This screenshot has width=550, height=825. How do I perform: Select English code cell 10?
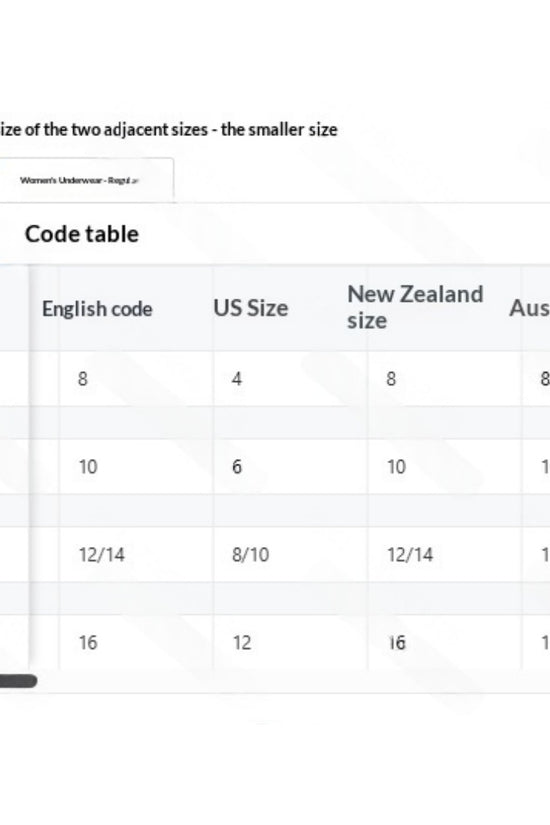click(x=88, y=467)
